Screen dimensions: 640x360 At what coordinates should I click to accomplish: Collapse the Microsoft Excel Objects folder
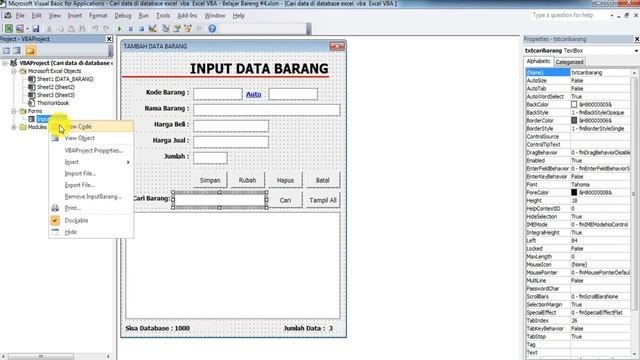tap(14, 71)
